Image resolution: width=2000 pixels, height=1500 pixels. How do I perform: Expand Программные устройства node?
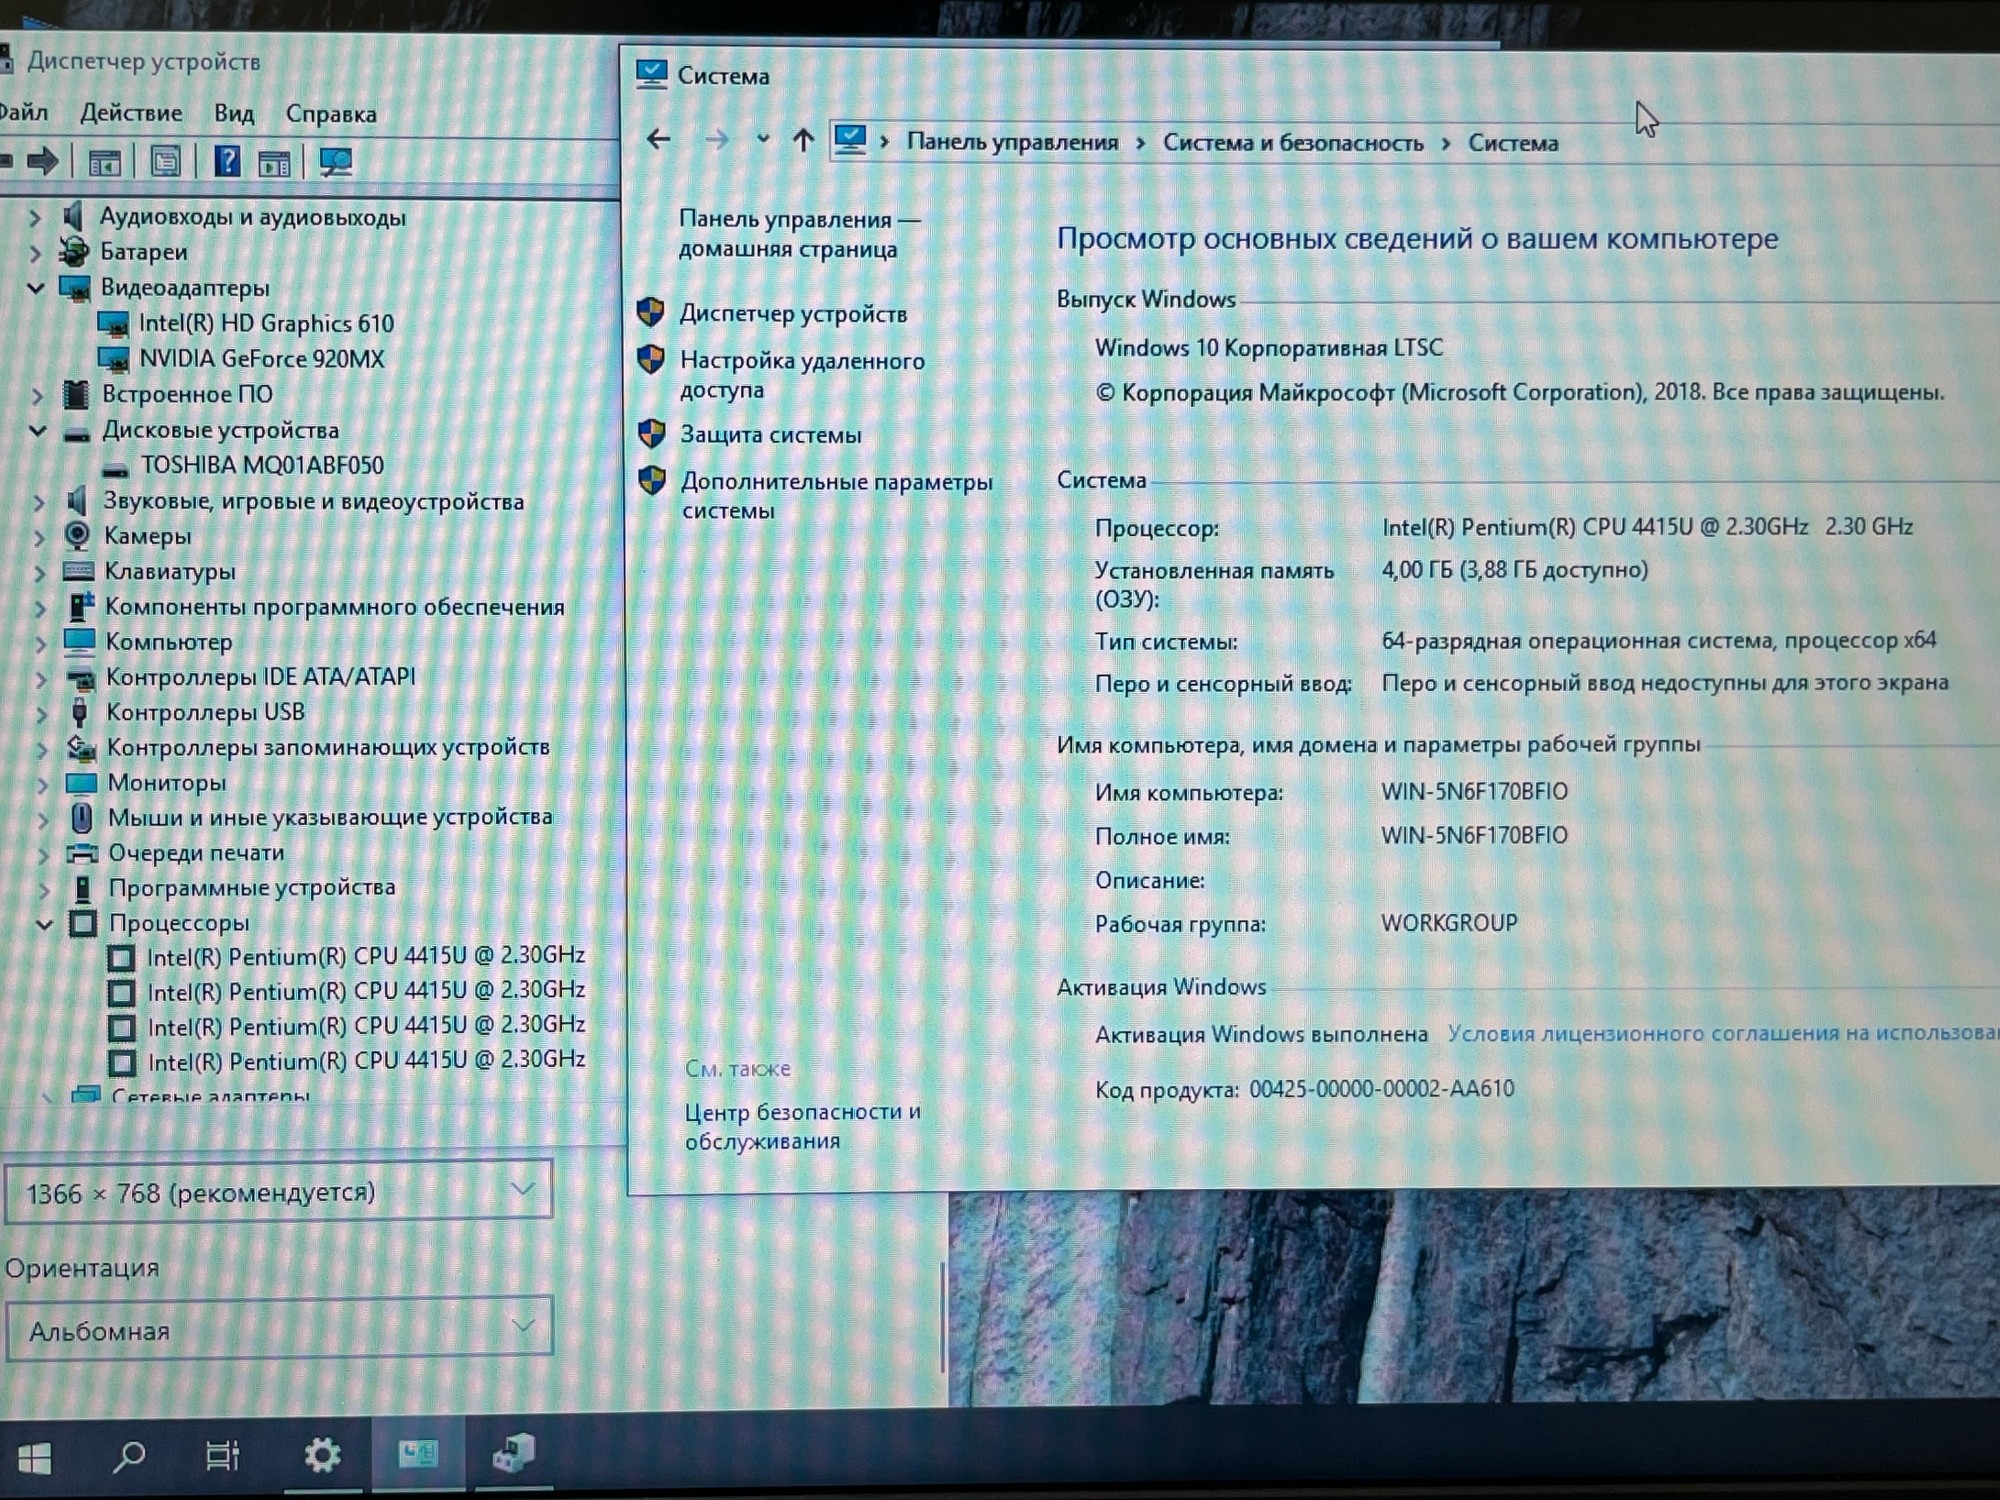pos(44,889)
